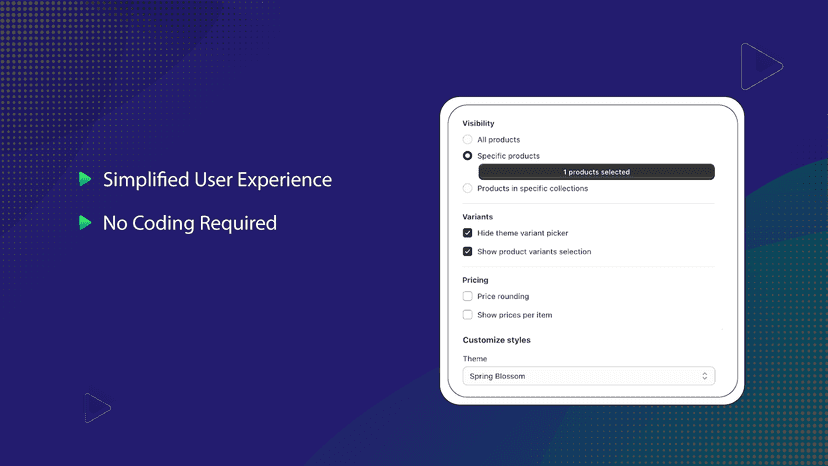Enable the Price rounding checkbox
Image resolution: width=828 pixels, height=466 pixels.
coord(467,296)
